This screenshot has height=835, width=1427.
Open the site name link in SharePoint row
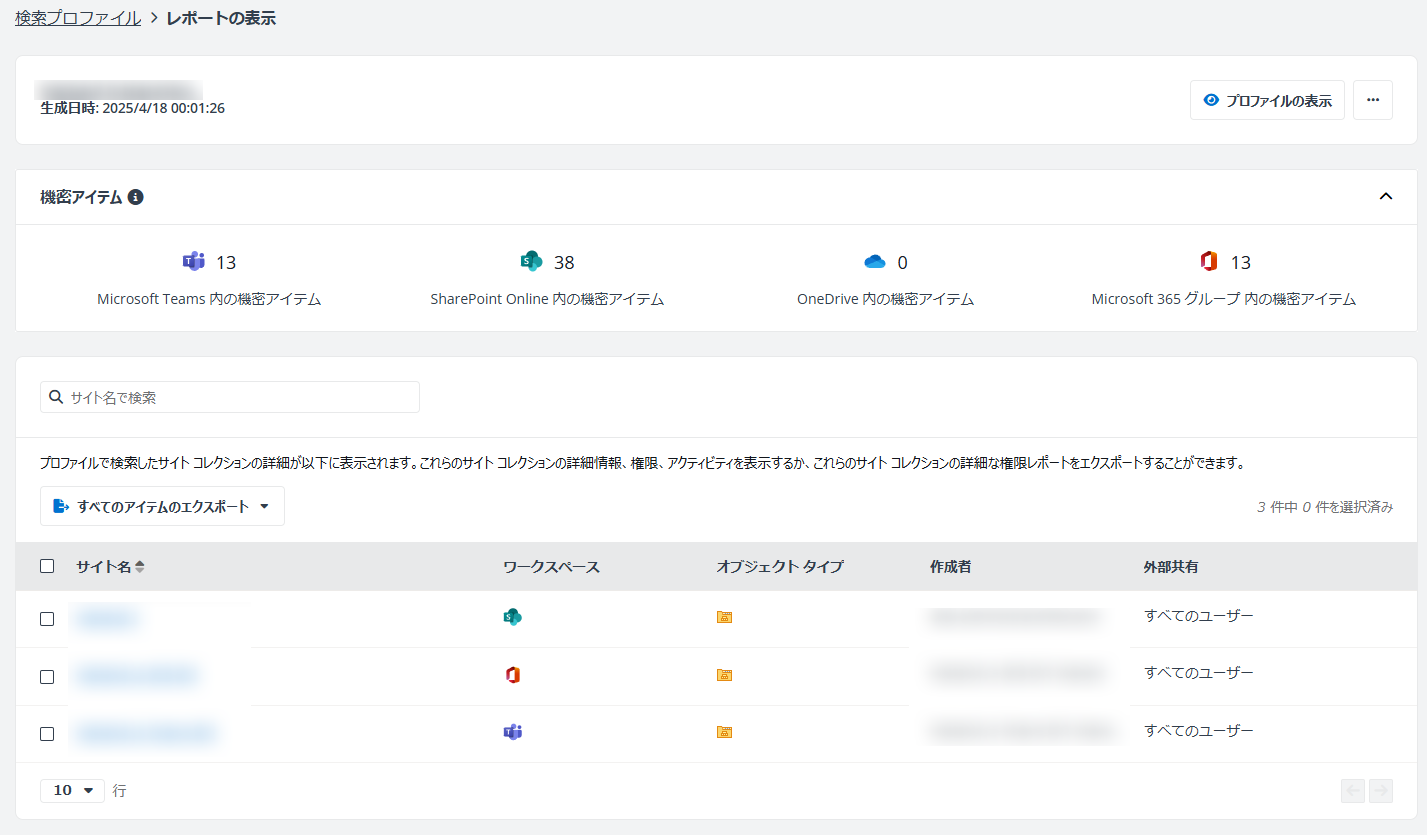point(107,619)
